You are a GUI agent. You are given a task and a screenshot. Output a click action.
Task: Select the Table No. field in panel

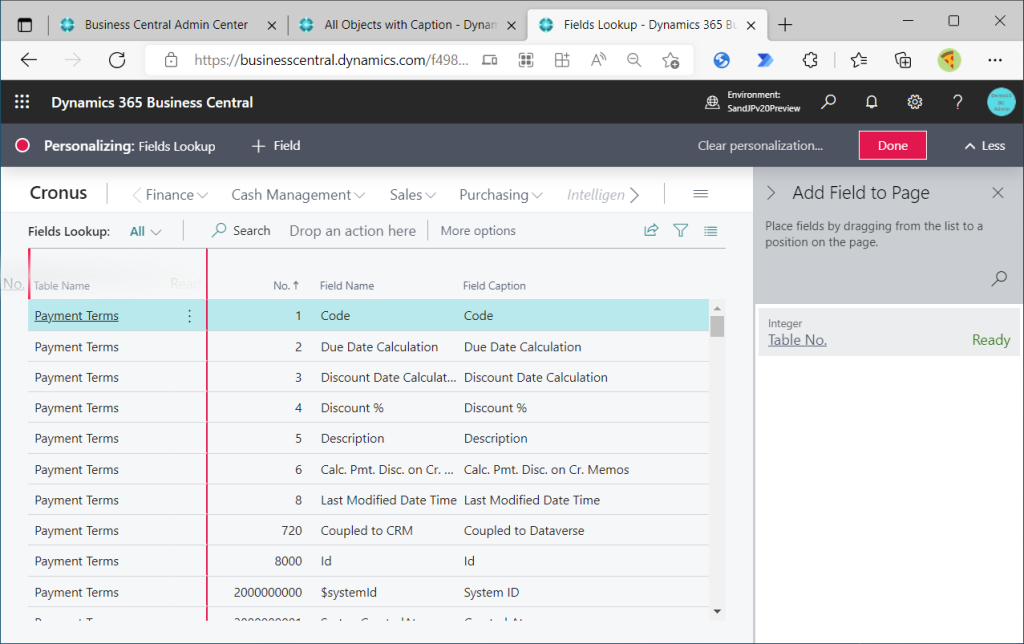[x=888, y=332]
